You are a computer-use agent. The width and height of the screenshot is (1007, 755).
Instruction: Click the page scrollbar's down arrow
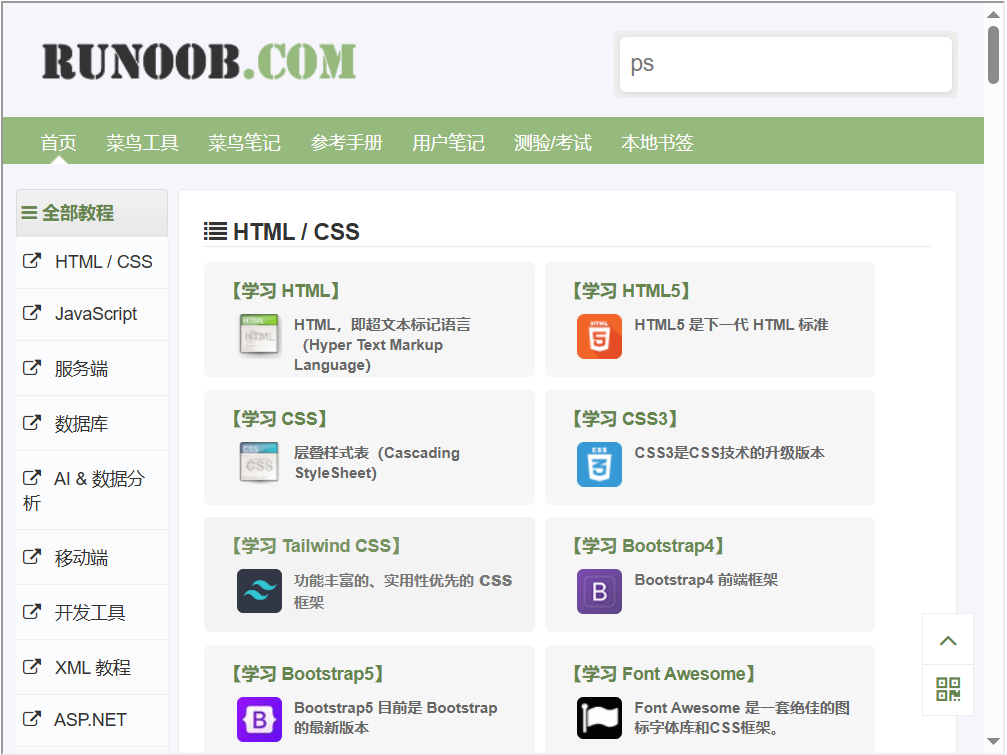click(994, 742)
